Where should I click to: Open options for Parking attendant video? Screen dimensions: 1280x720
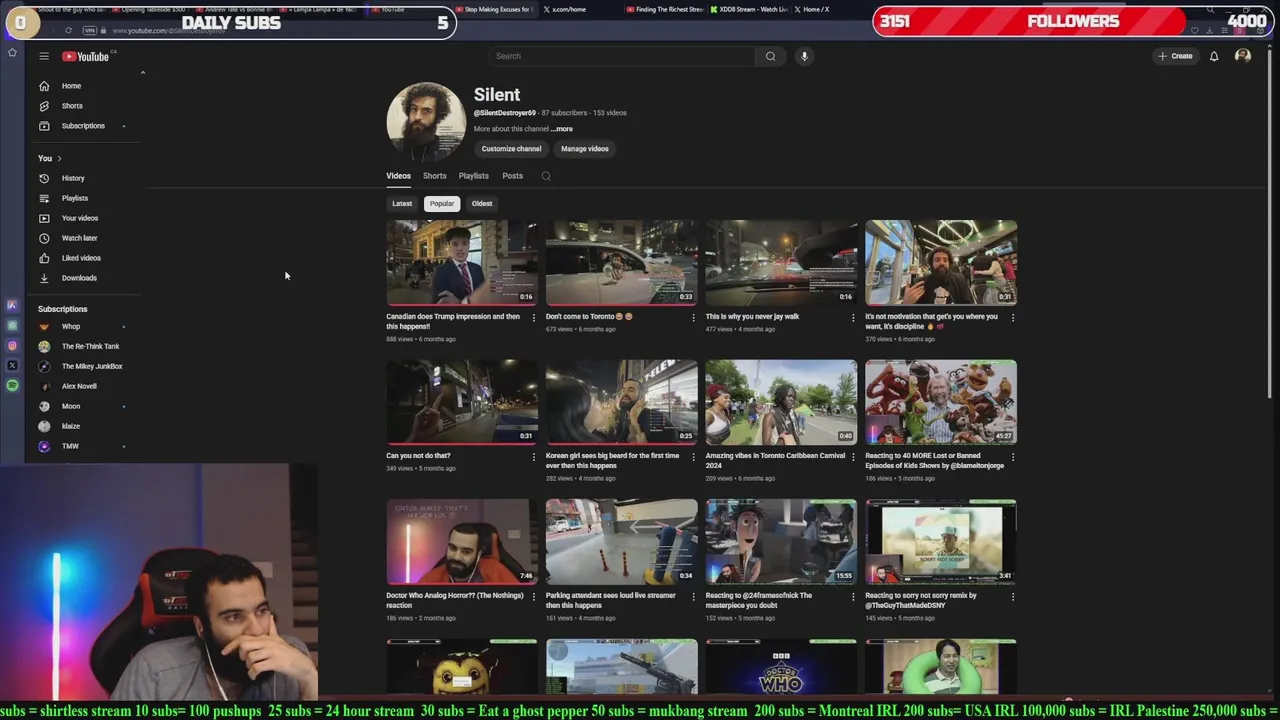pos(693,597)
